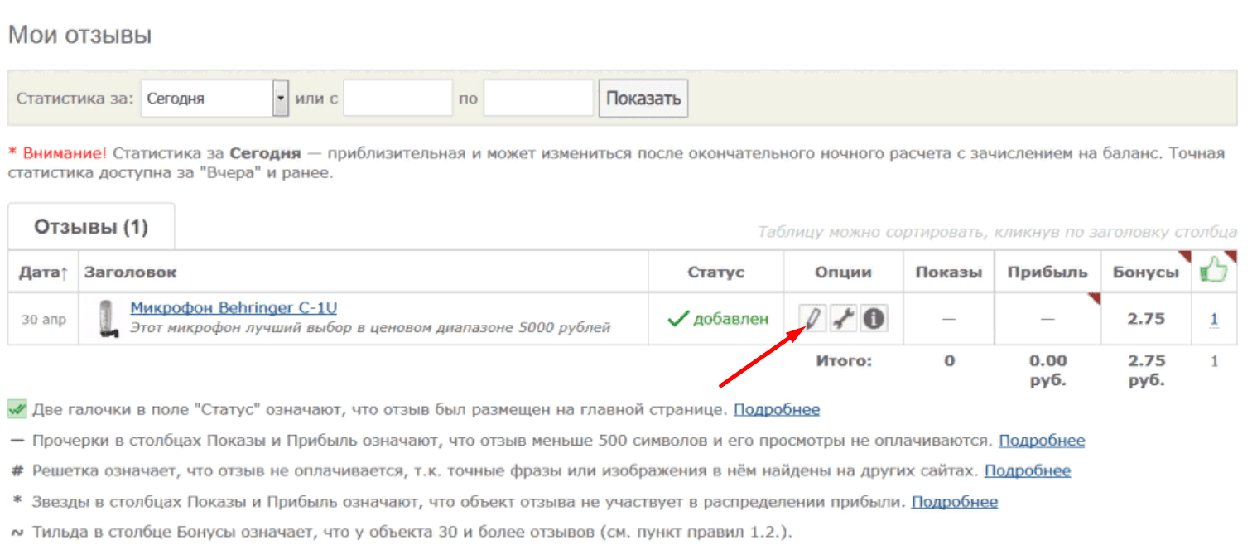
Task: Click the end date field after 'по'
Action: pos(538,99)
